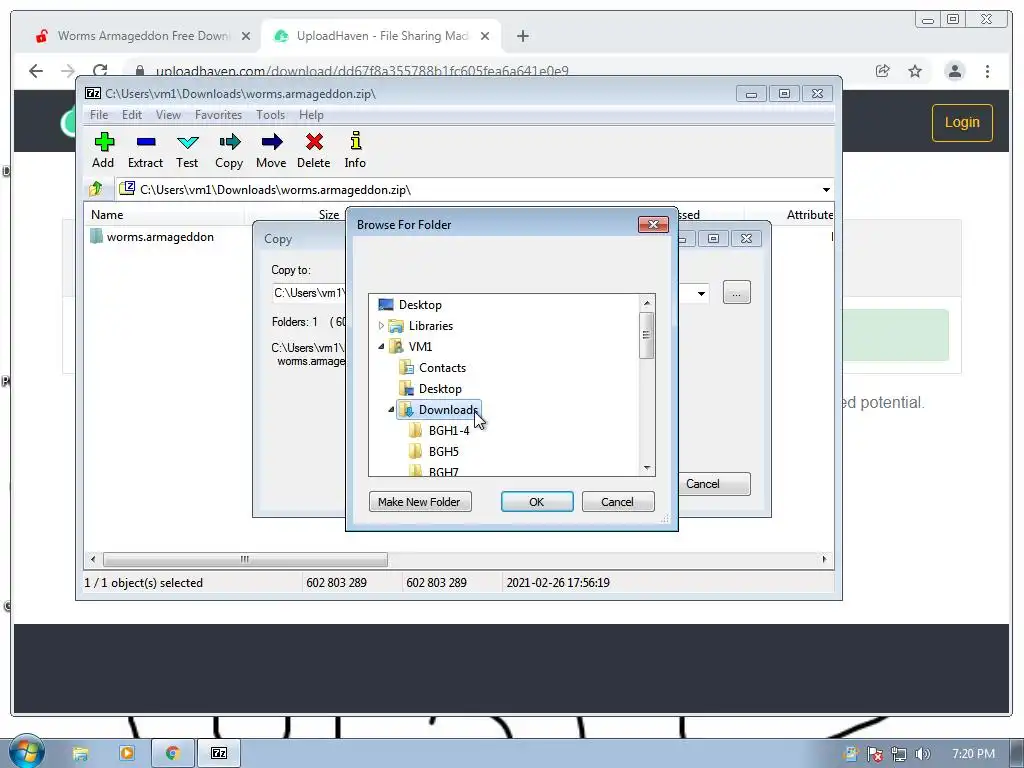Click Chrome share page icon

(882, 71)
